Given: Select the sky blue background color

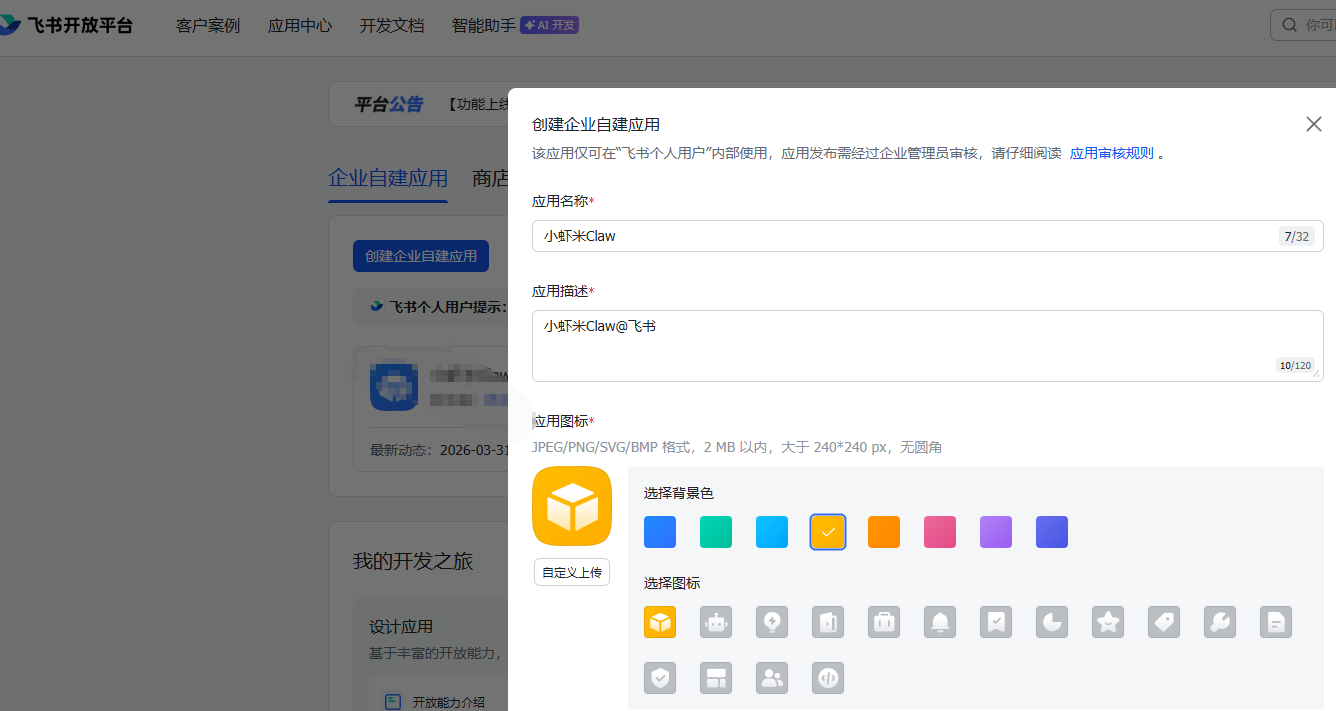Looking at the screenshot, I should coord(772,532).
